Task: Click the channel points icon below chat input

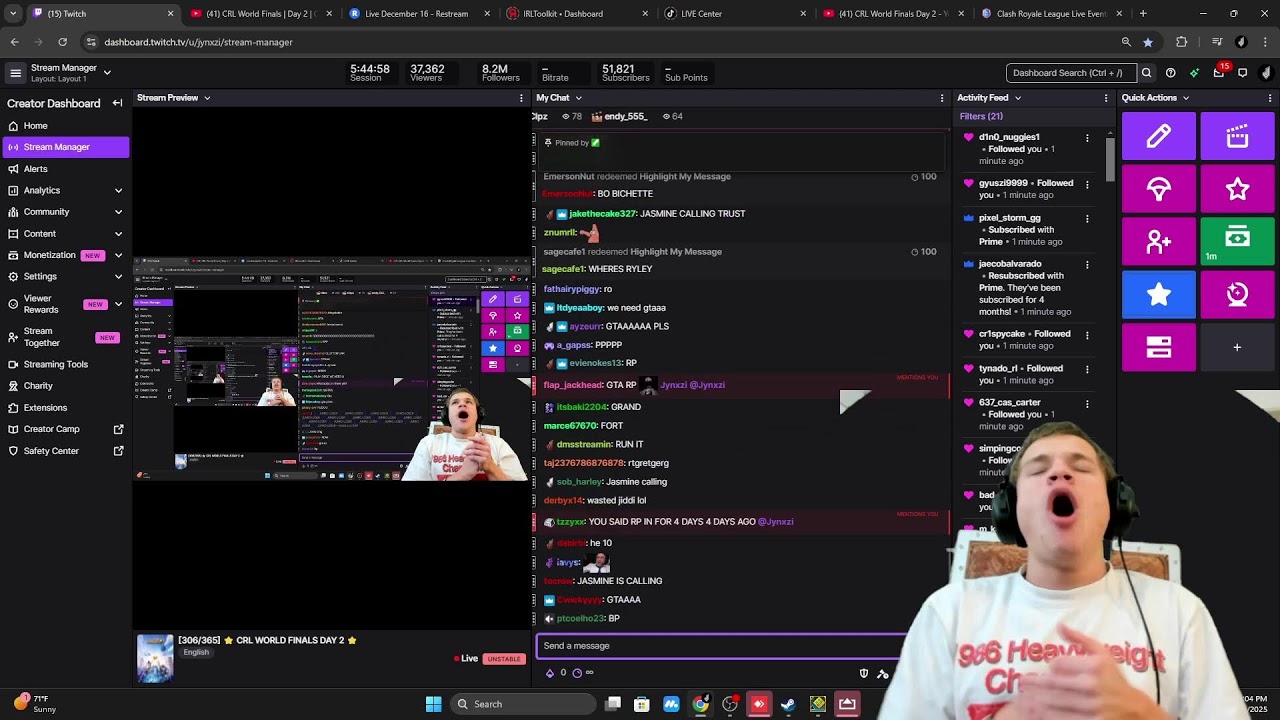Action: [x=578, y=673]
